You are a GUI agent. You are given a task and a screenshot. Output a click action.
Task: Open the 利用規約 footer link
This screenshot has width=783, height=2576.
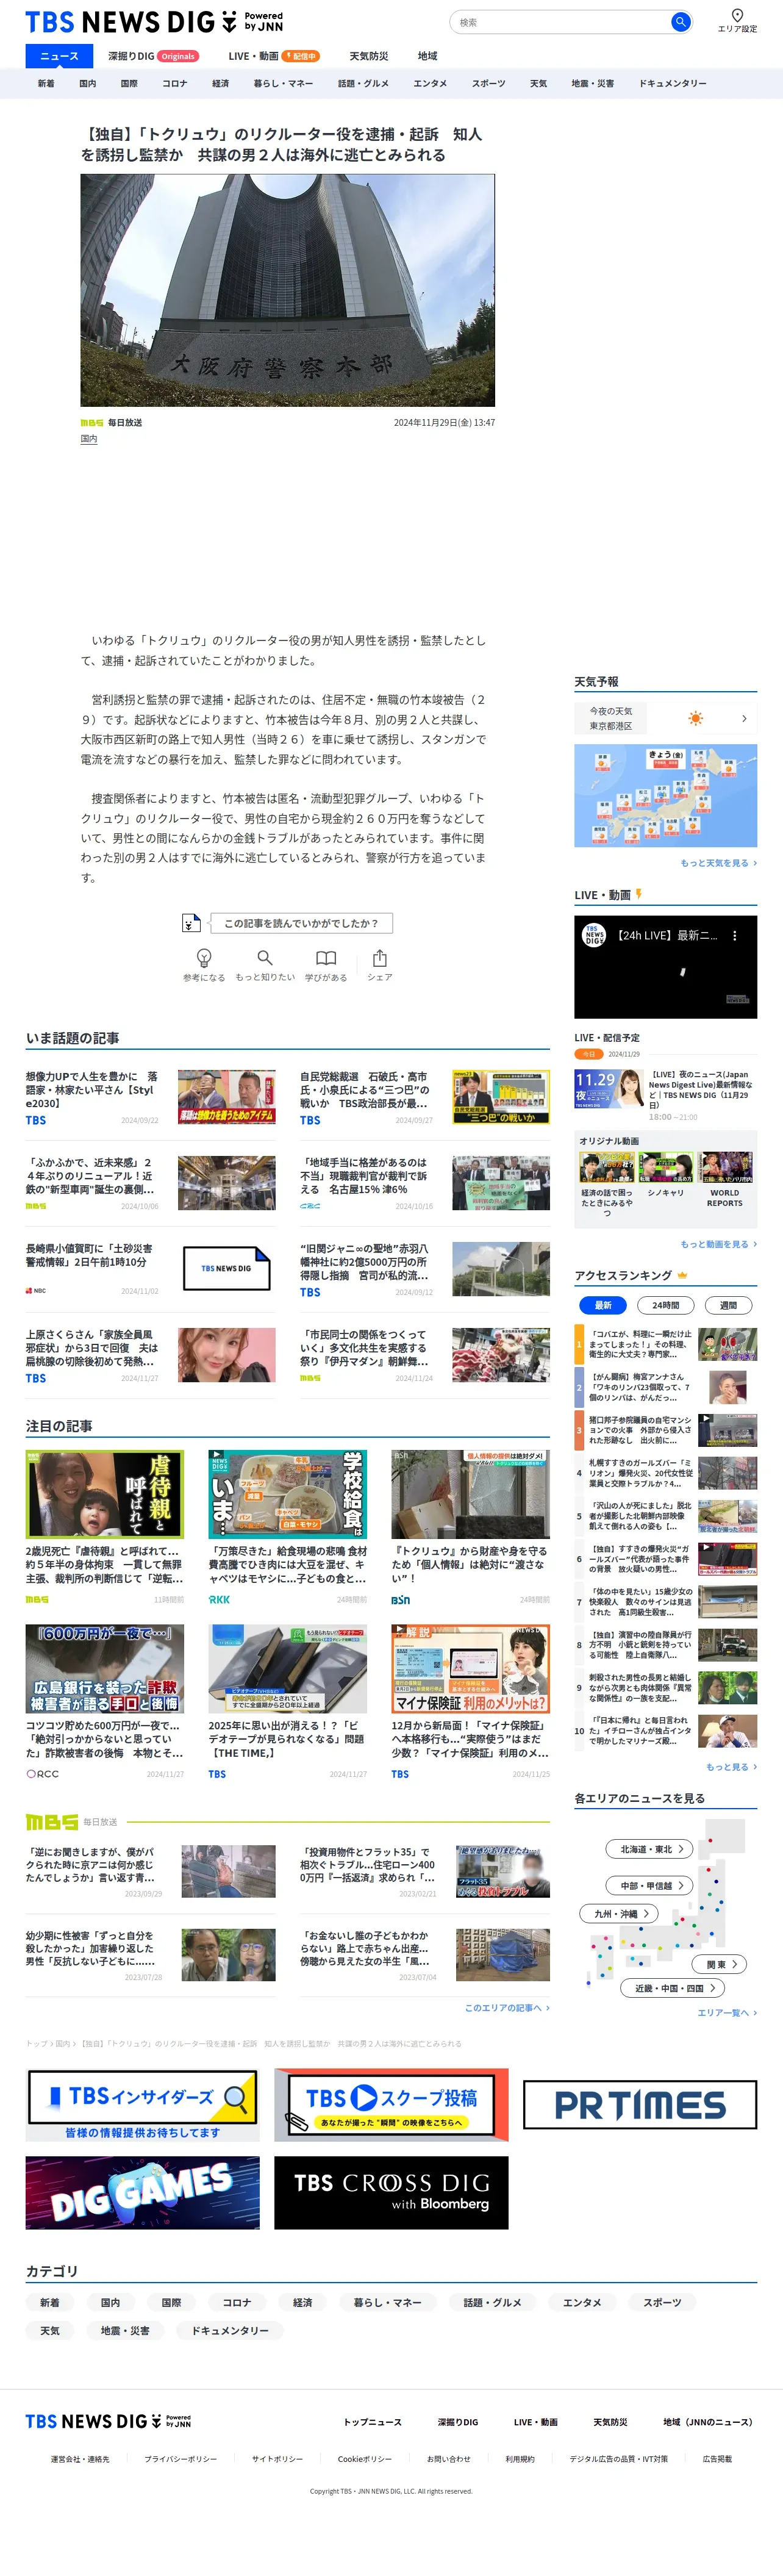pyautogui.click(x=520, y=2458)
